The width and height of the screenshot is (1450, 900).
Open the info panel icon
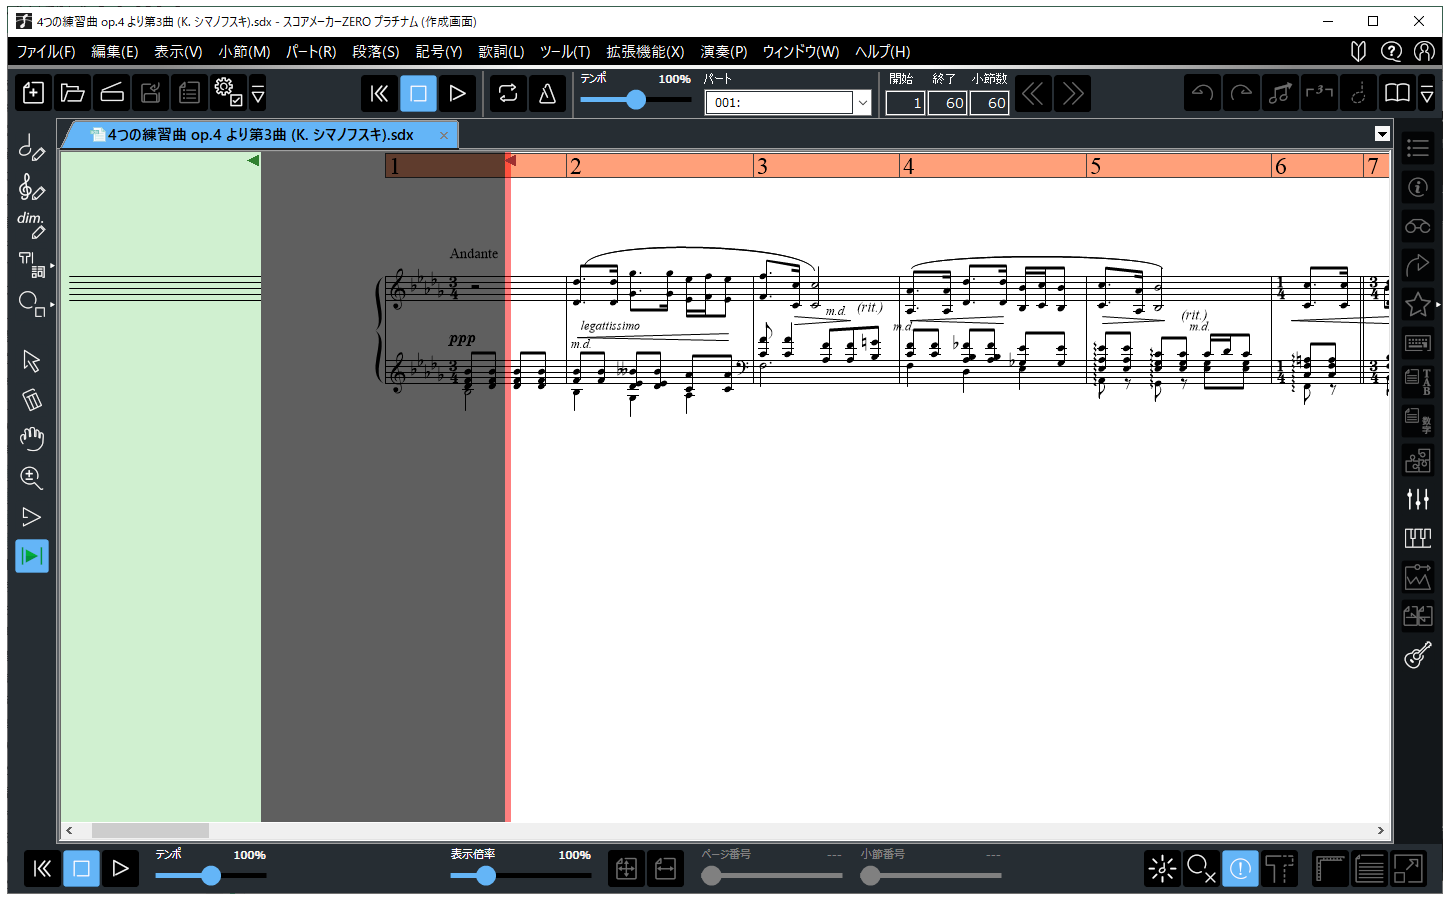(1418, 187)
